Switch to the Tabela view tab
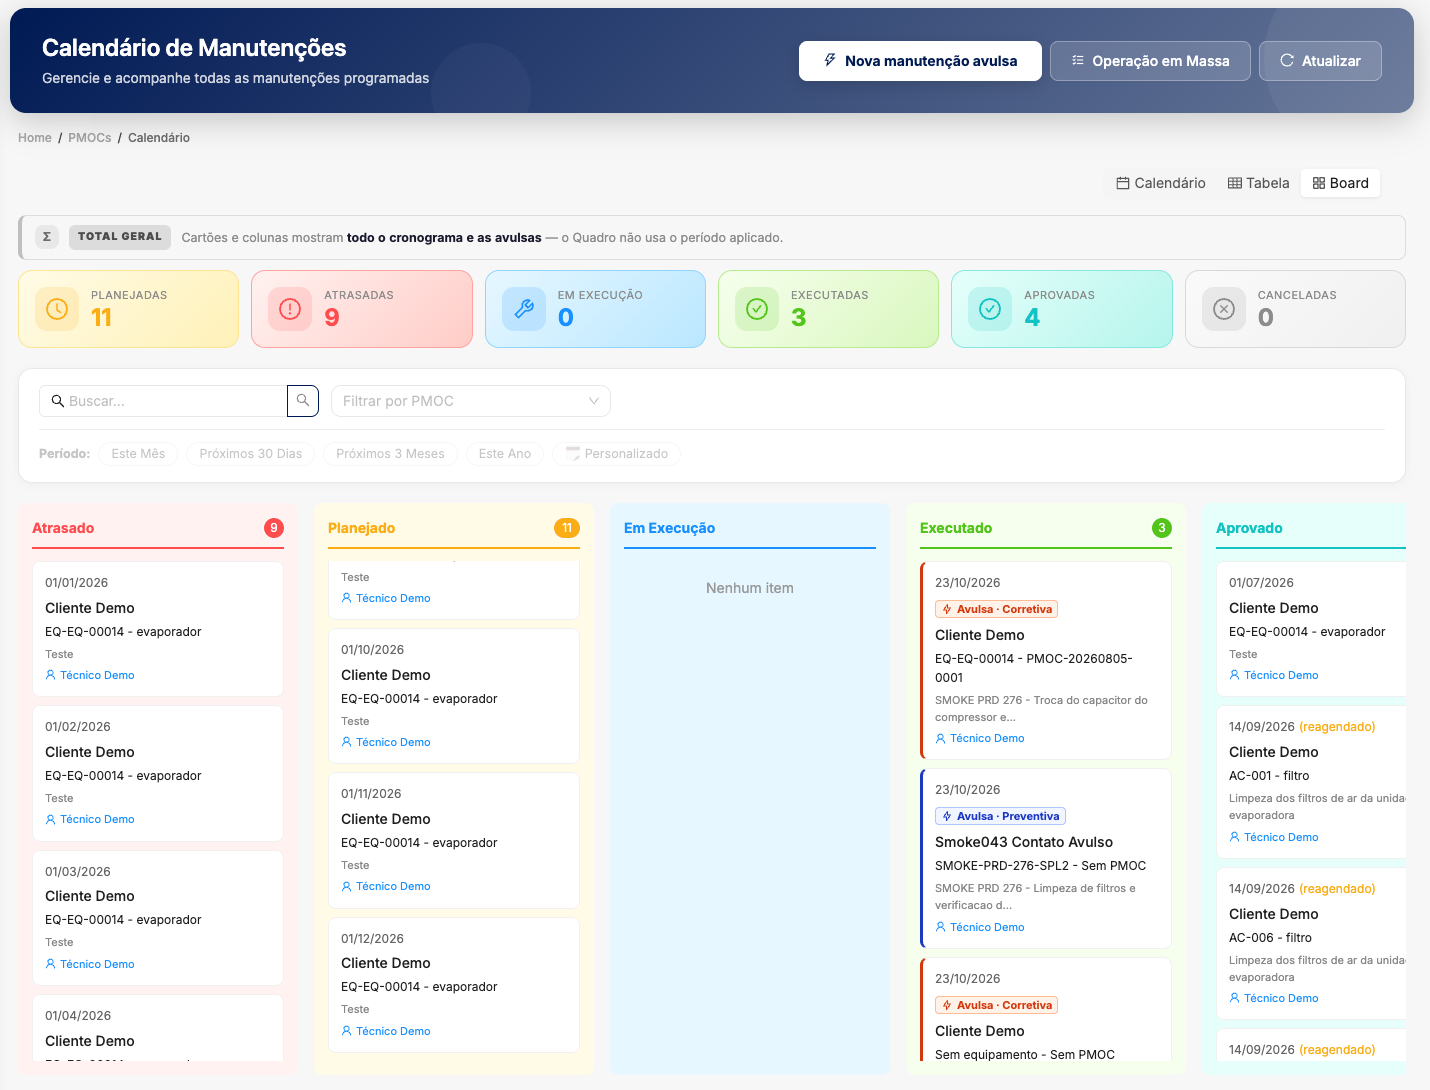The width and height of the screenshot is (1430, 1090). pos(1259,183)
